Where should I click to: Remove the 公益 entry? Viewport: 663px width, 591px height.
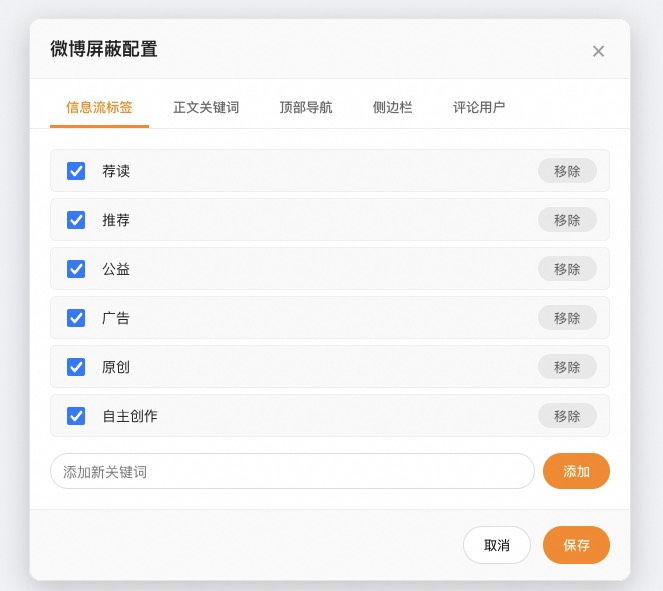(x=567, y=269)
